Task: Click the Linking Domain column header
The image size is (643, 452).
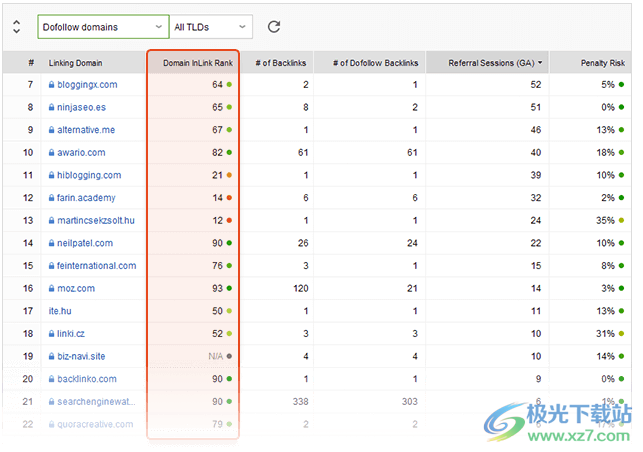Action: [75, 63]
